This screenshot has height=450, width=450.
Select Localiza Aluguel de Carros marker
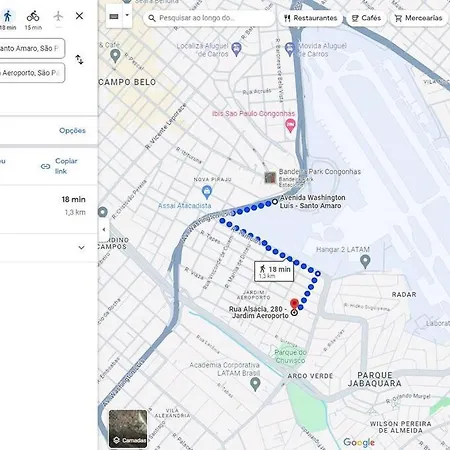(236, 49)
